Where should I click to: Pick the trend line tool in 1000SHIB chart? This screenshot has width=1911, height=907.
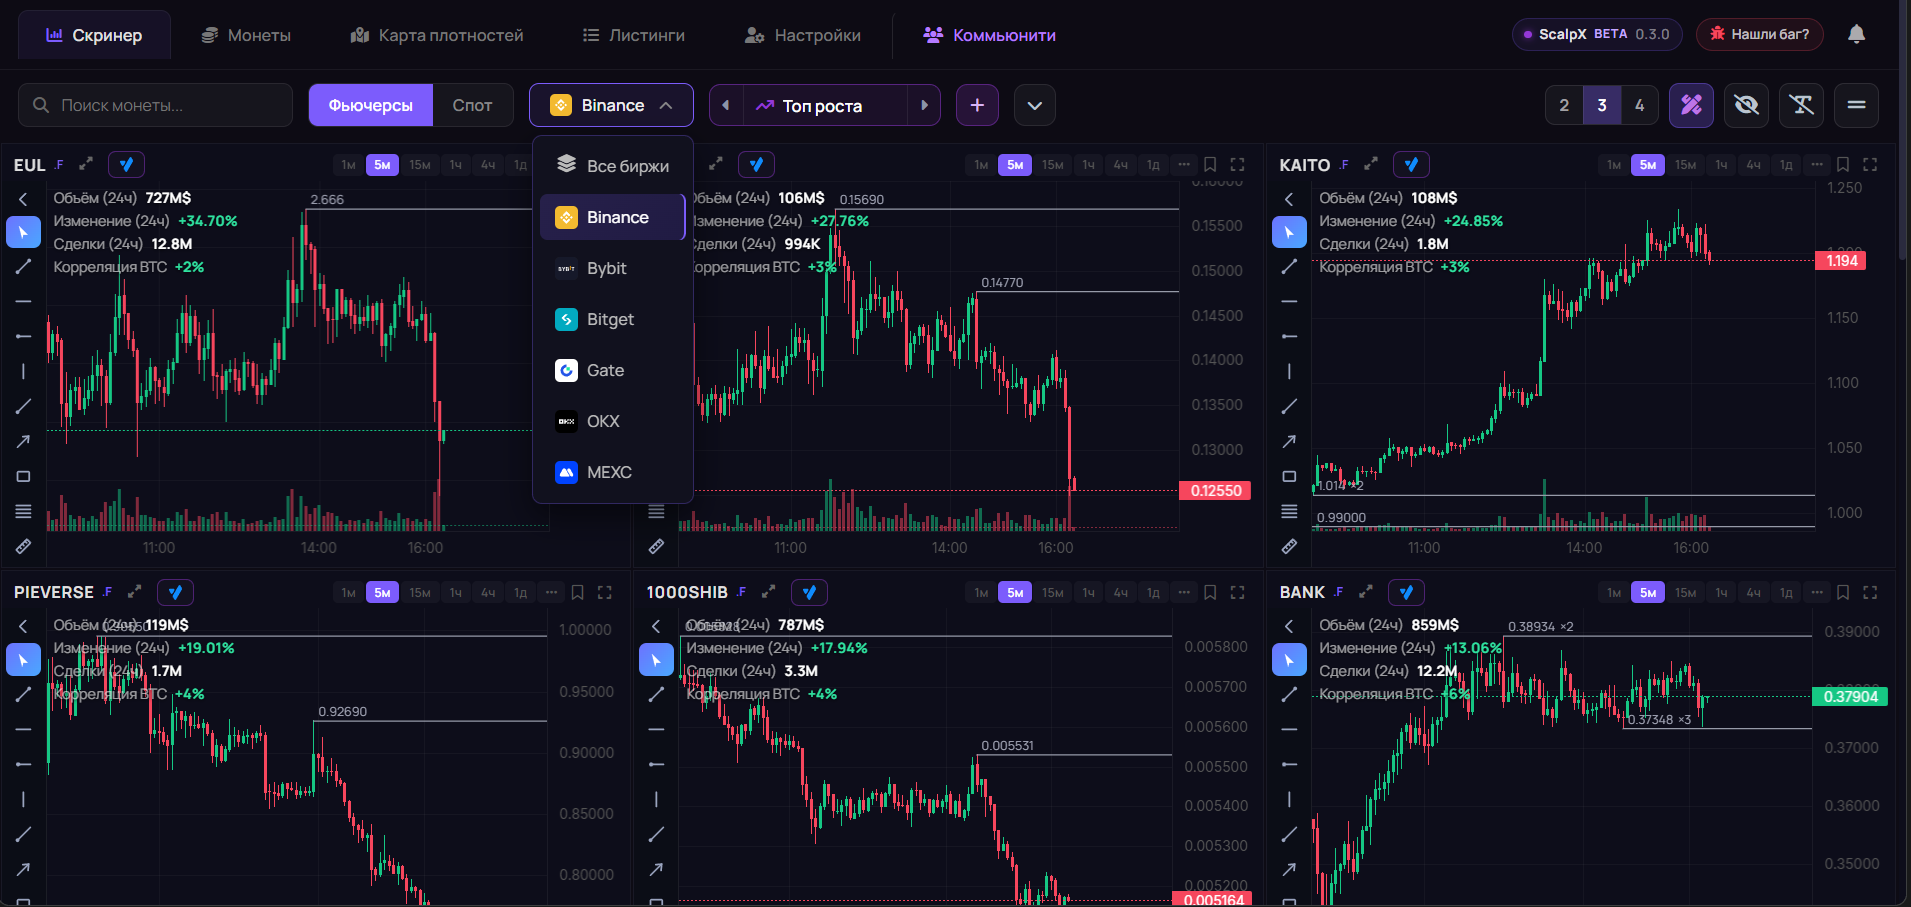click(x=656, y=694)
